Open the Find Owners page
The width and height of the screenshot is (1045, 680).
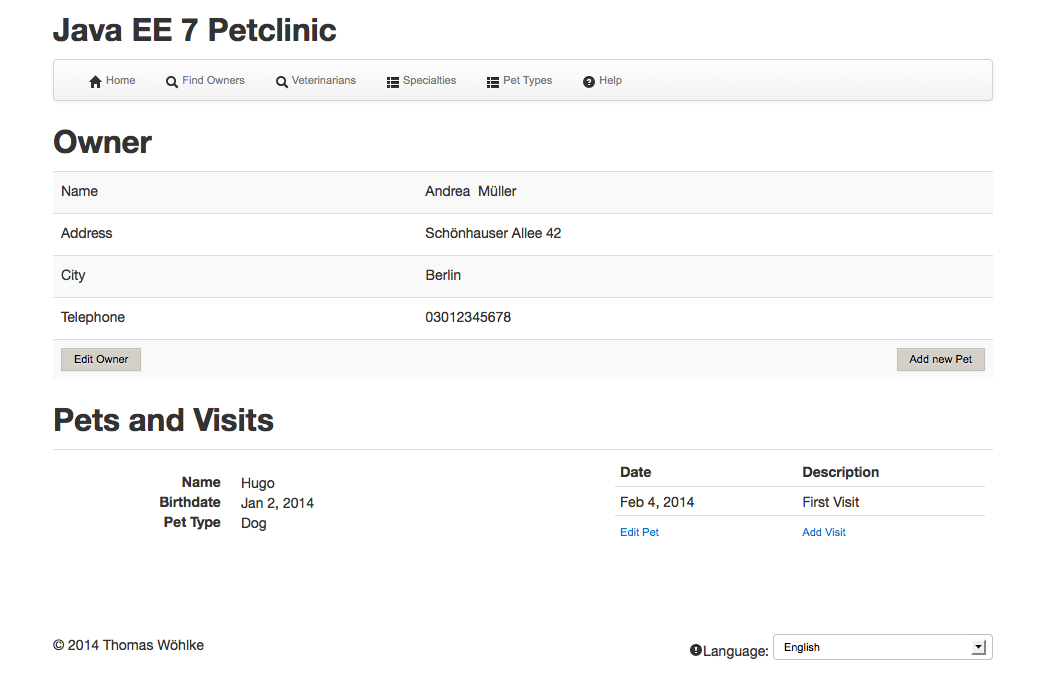(x=213, y=80)
